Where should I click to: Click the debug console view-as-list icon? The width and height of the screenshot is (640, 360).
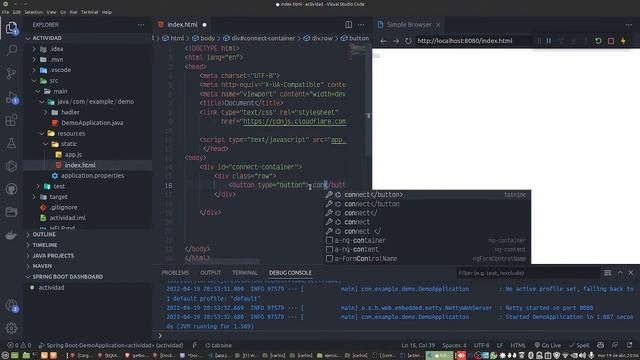point(607,273)
